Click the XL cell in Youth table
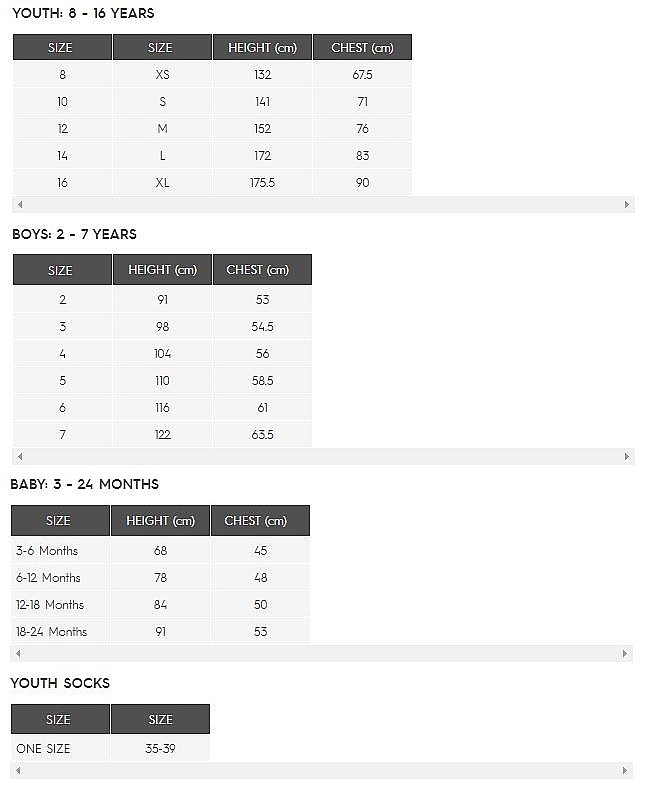Image resolution: width=652 pixels, height=802 pixels. click(x=162, y=183)
